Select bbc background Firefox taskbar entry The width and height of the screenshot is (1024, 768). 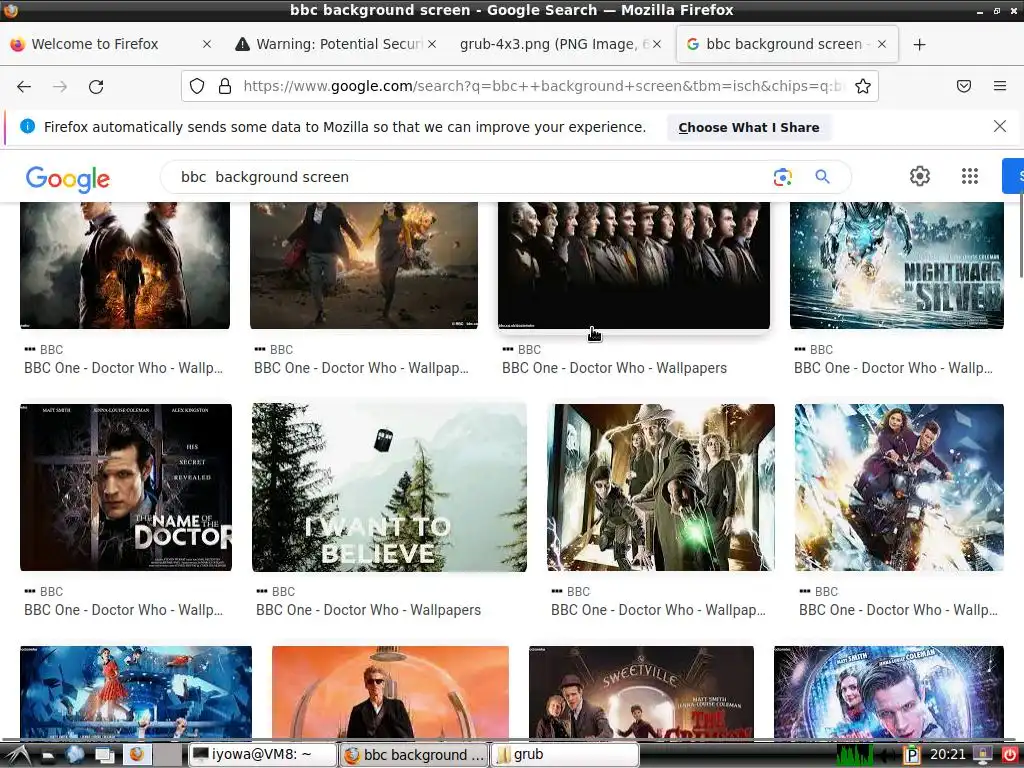click(x=414, y=754)
